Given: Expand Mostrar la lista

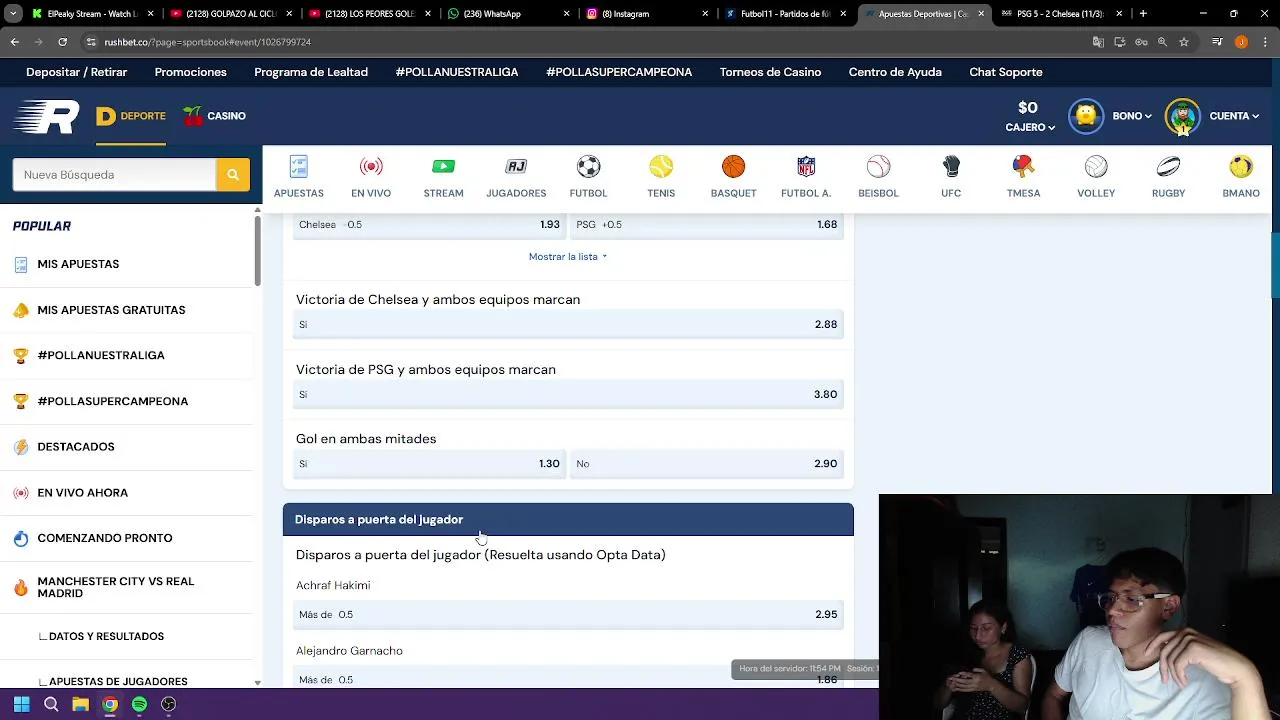Looking at the screenshot, I should 568,257.
